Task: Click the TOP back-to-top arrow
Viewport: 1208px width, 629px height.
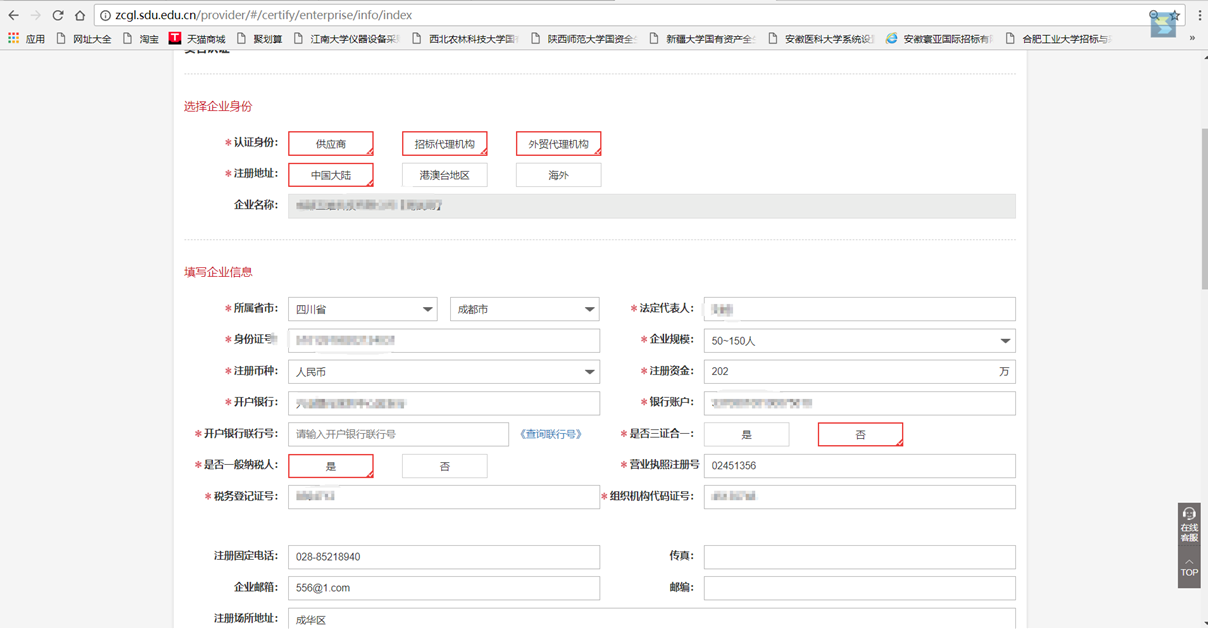Action: pyautogui.click(x=1188, y=568)
